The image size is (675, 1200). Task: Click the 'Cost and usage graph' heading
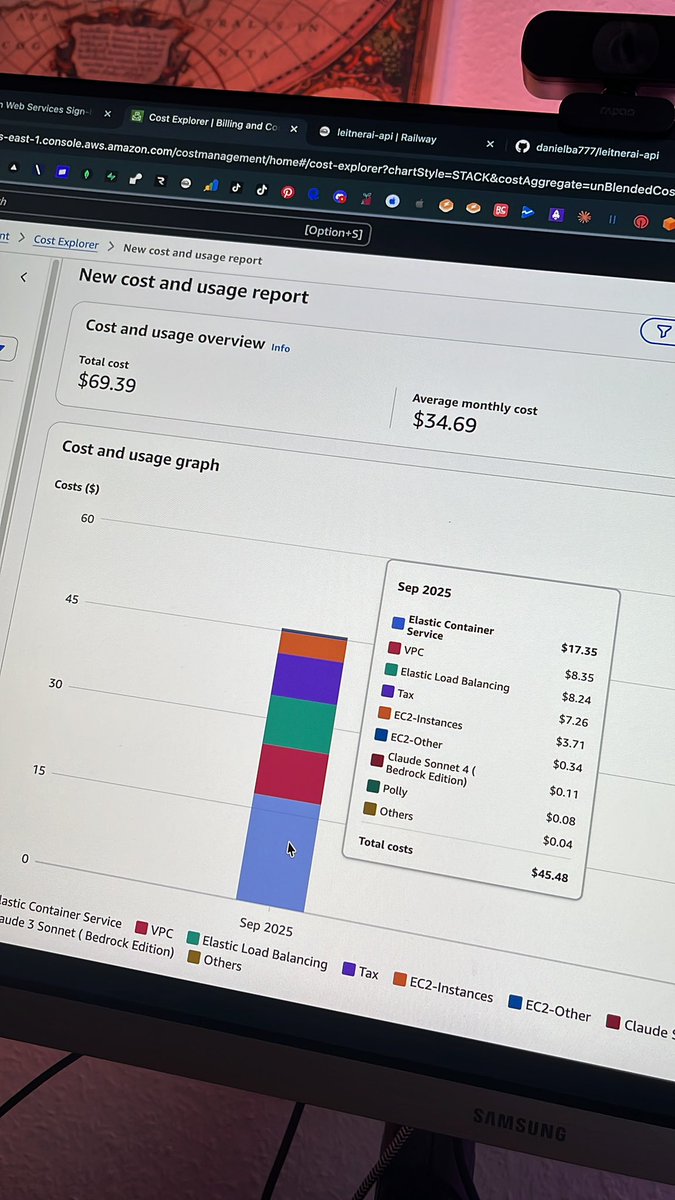click(140, 455)
